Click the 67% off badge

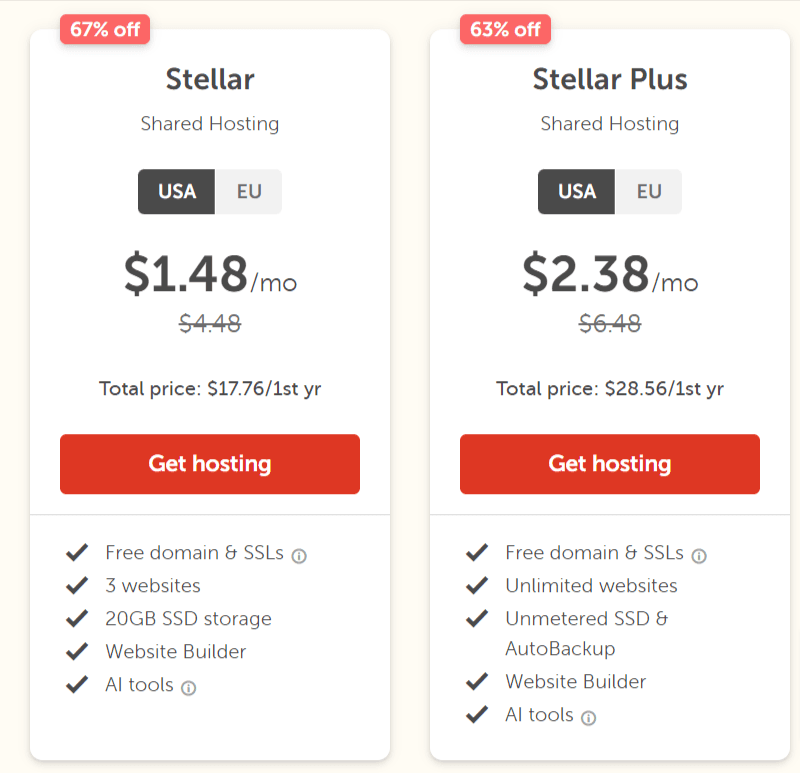104,30
